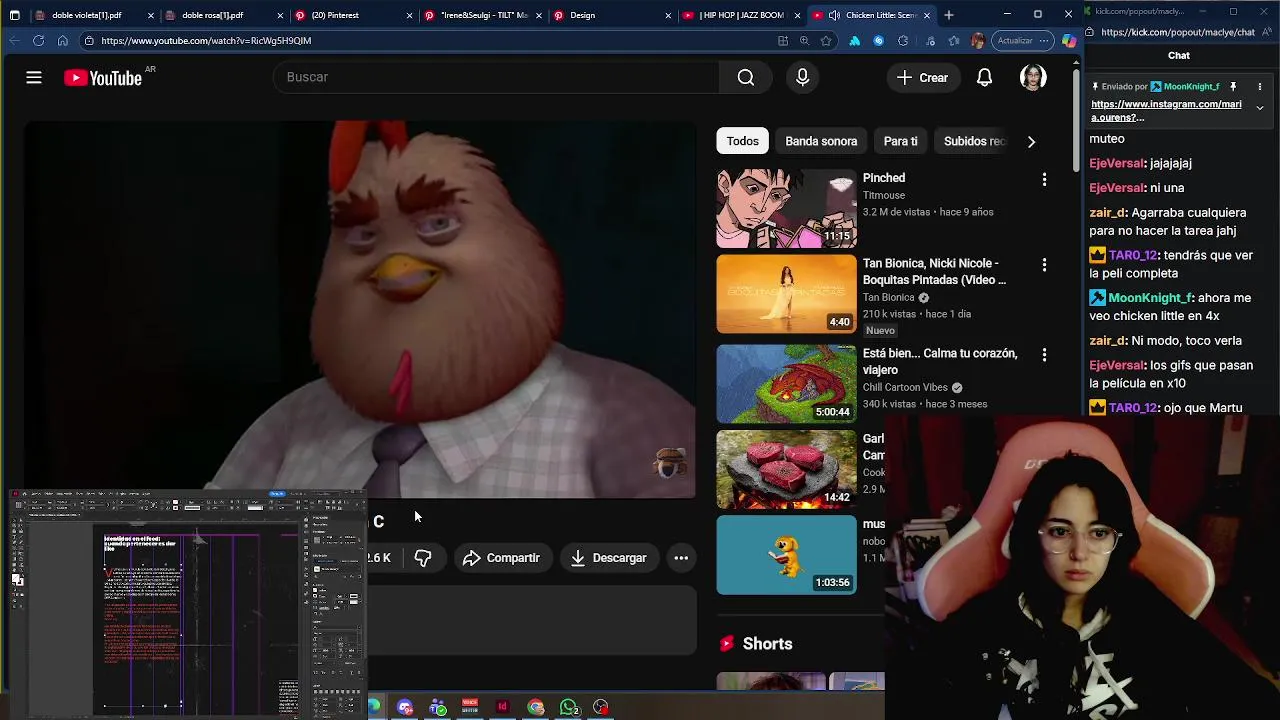Click the Compartir share button

(x=501, y=558)
